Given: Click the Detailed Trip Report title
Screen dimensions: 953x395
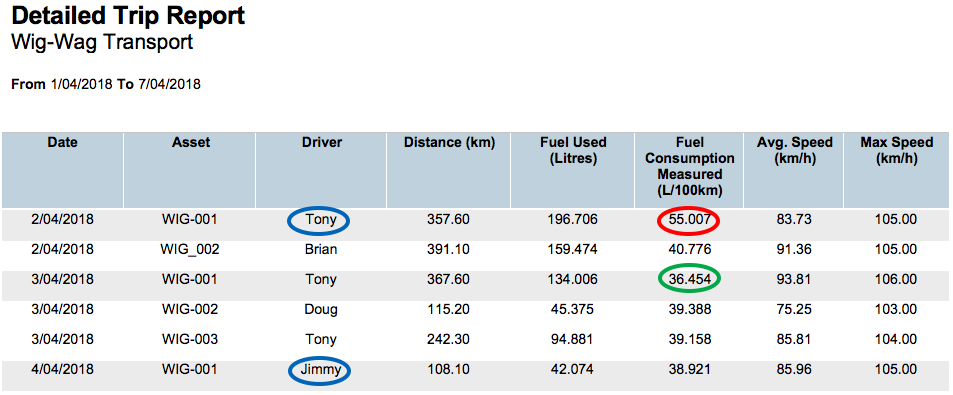Looking at the screenshot, I should pos(128,16).
